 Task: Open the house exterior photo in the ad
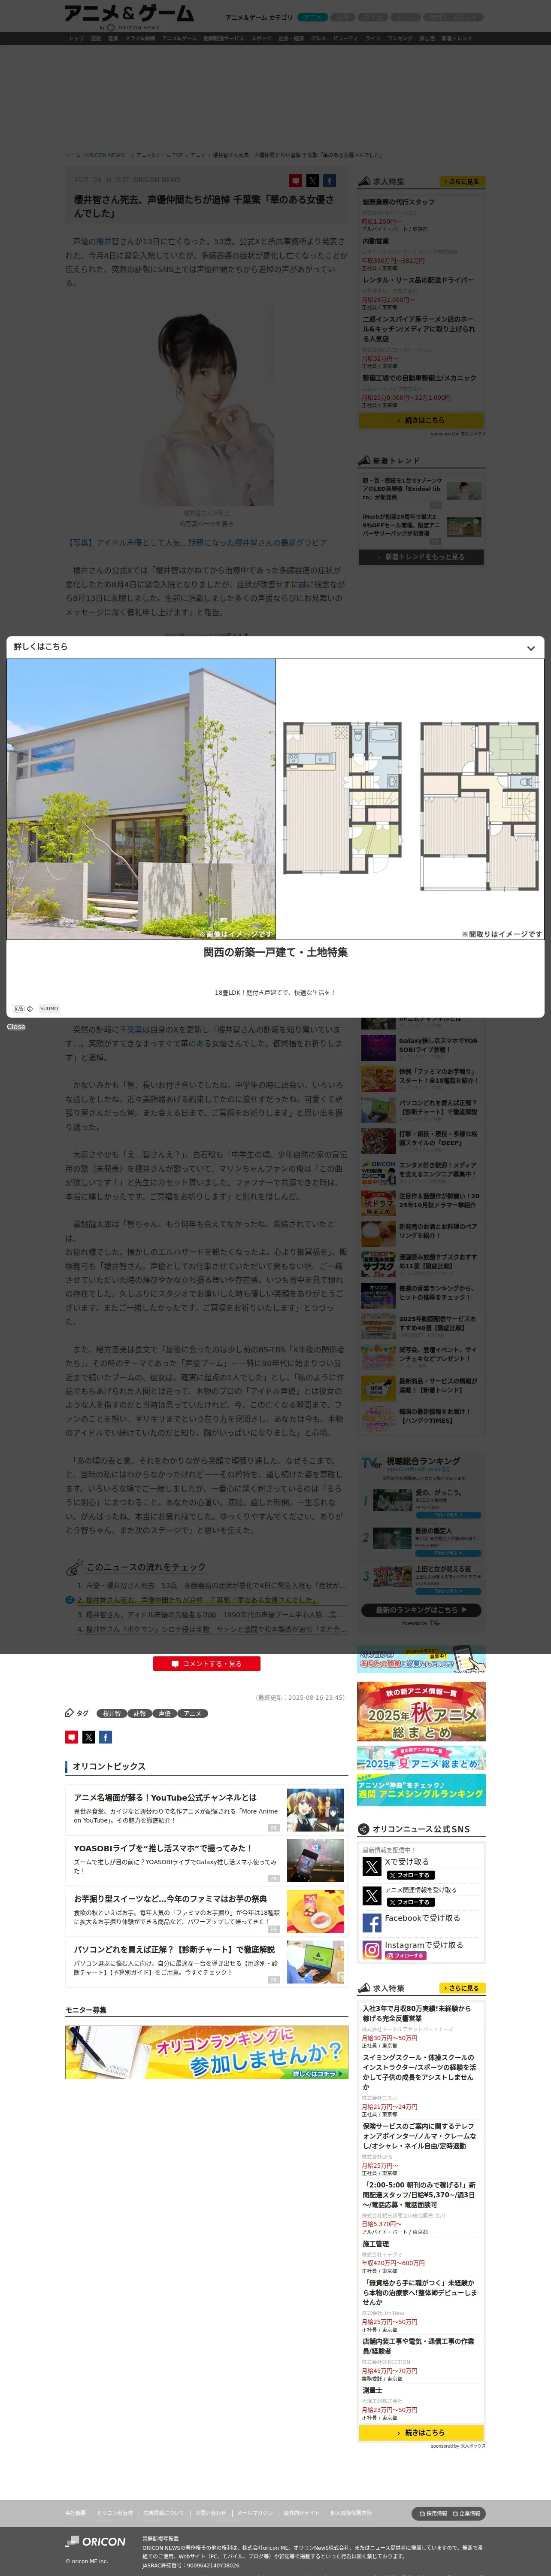pos(141,798)
